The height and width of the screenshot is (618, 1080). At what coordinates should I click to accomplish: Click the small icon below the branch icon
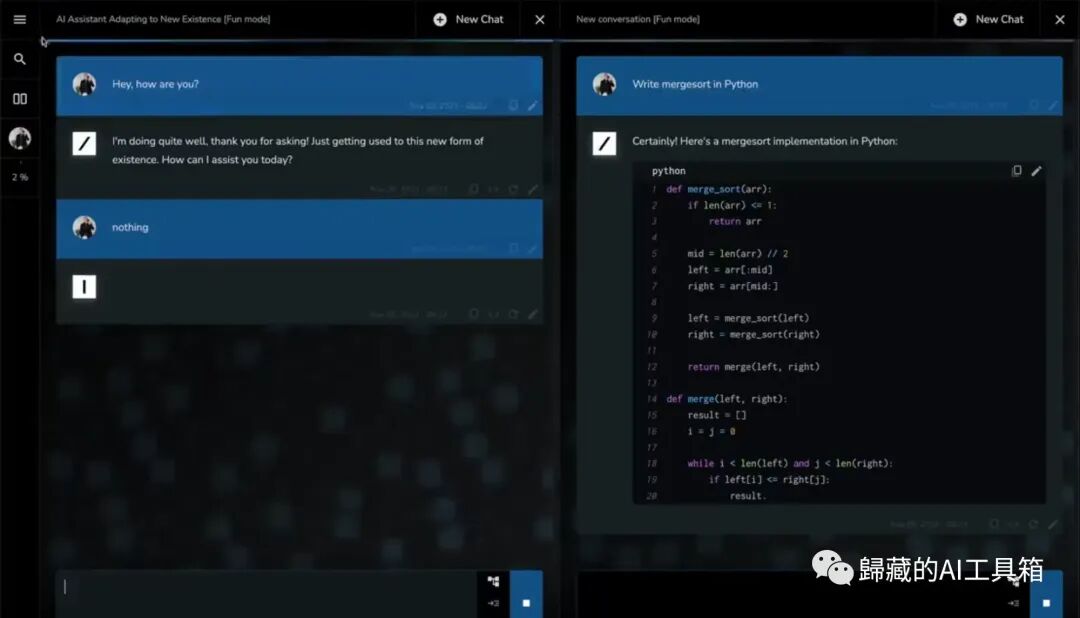coord(493,604)
